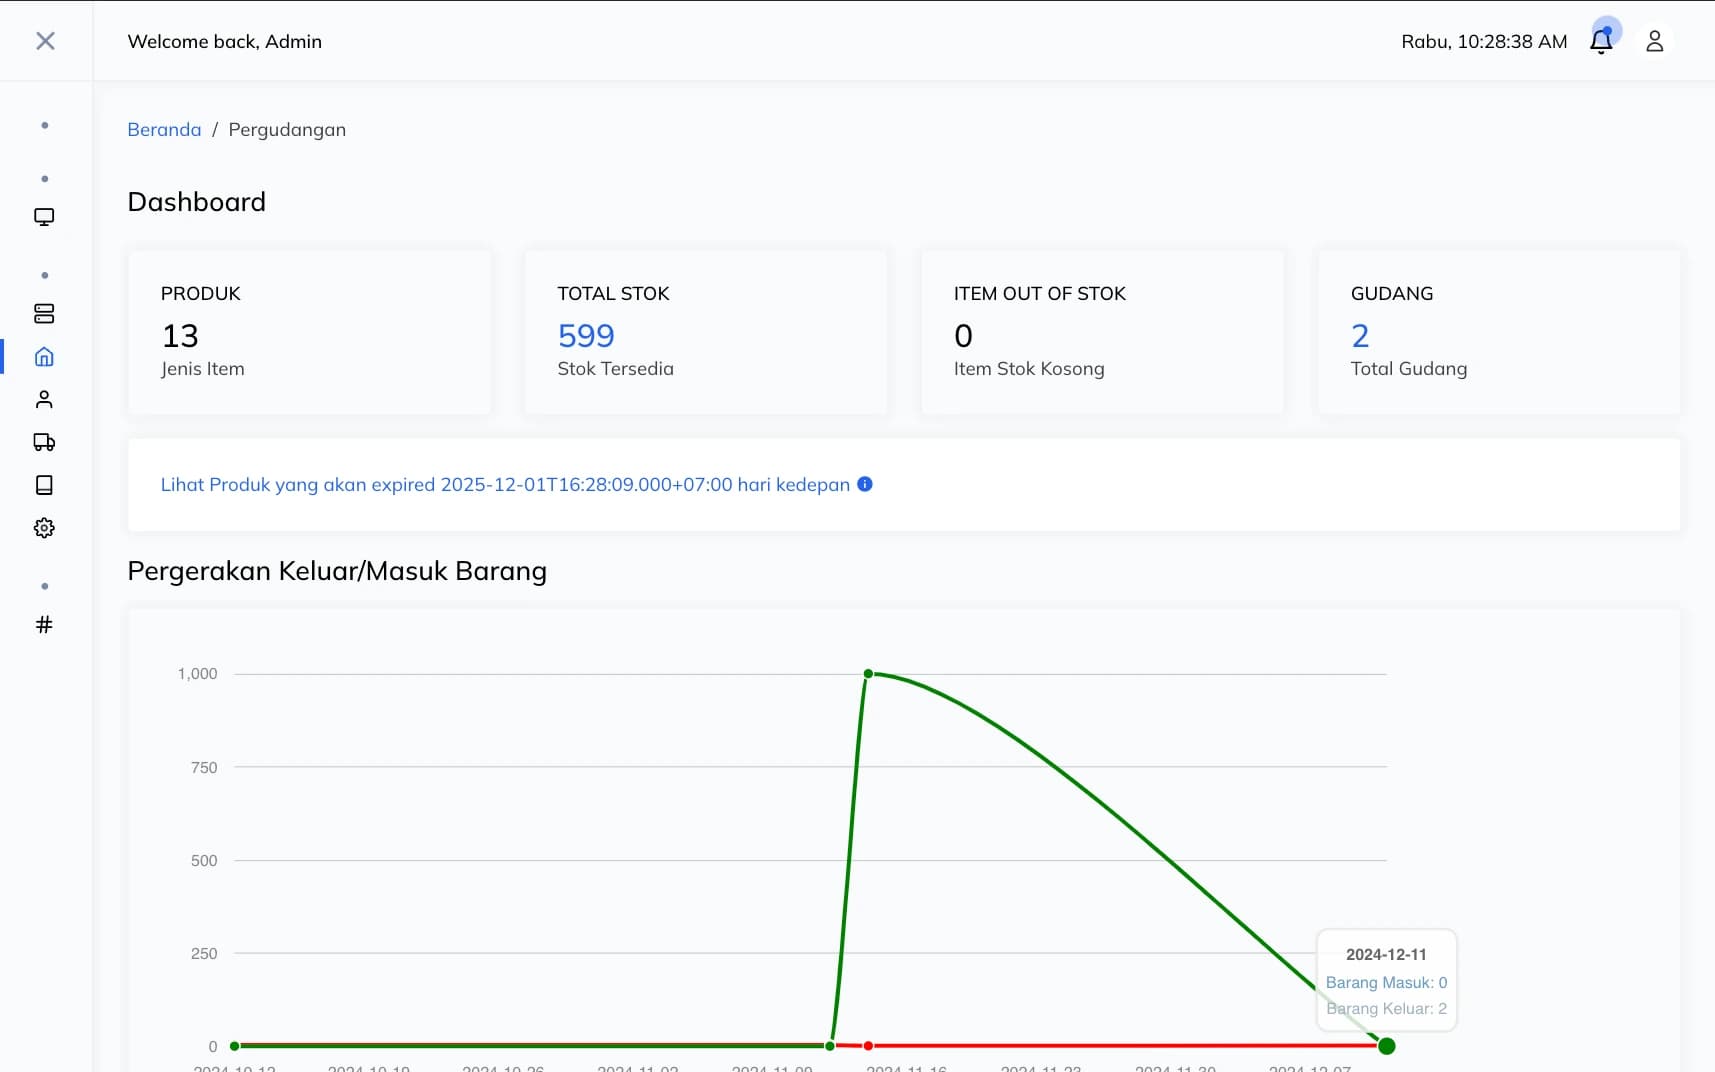This screenshot has width=1715, height=1072.
Task: Click the delivery truck sidebar icon
Action: (44, 442)
